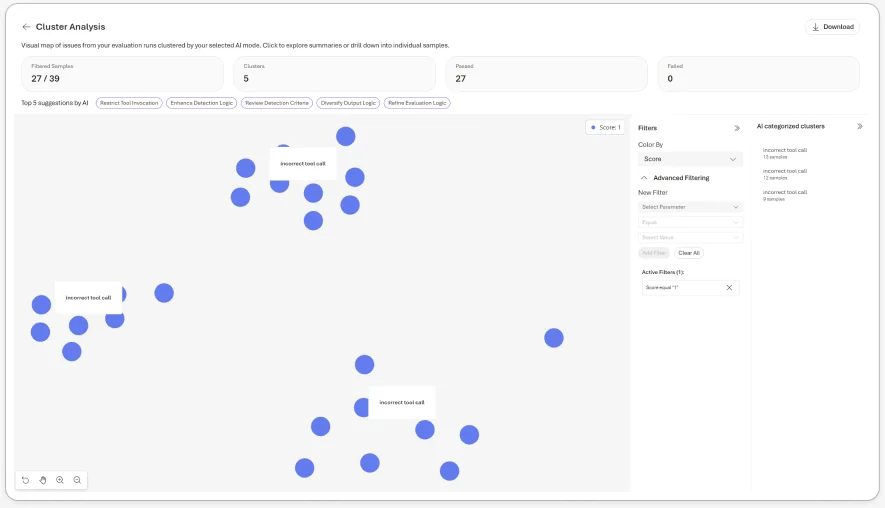The width and height of the screenshot is (885, 508).
Task: Click the incorrect tool call label in left cluster
Action: tap(88, 297)
